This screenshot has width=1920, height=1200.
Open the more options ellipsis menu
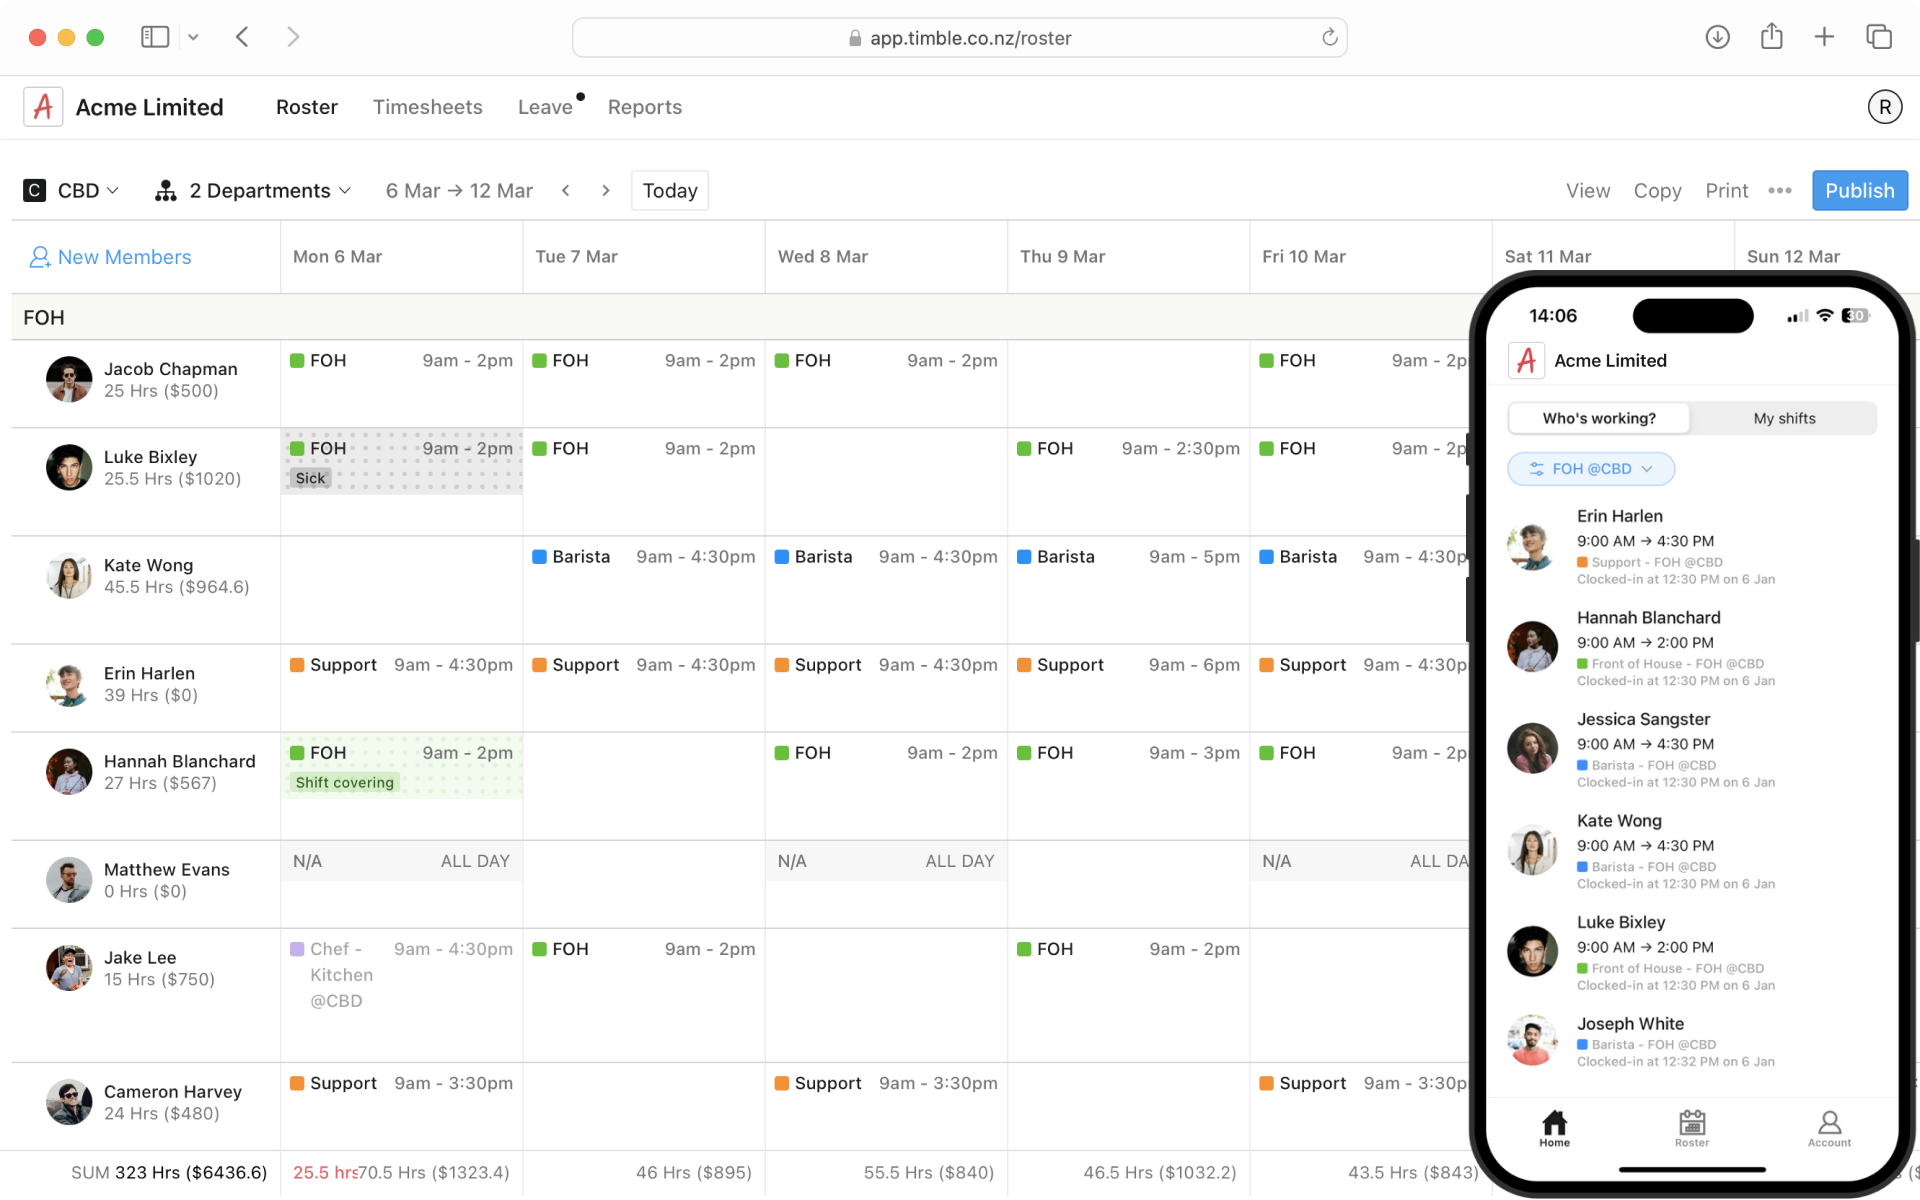point(1781,190)
